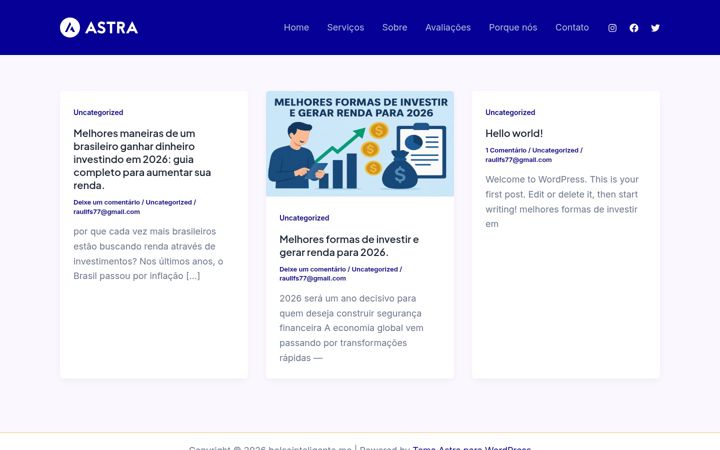Click Uncategorized label below the featured image
720x450 pixels.
tap(304, 218)
